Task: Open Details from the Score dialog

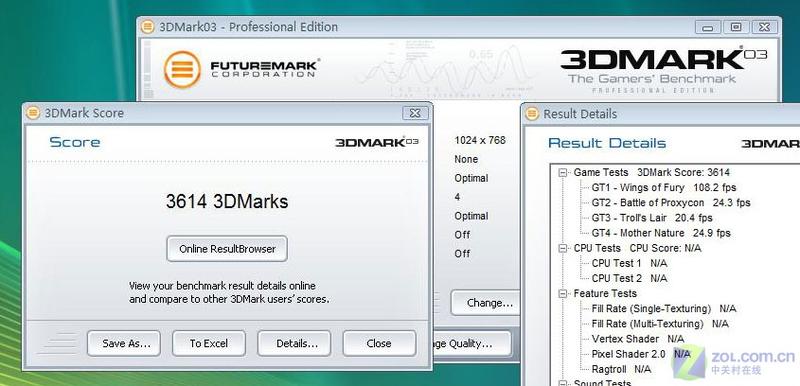Action: click(x=294, y=343)
